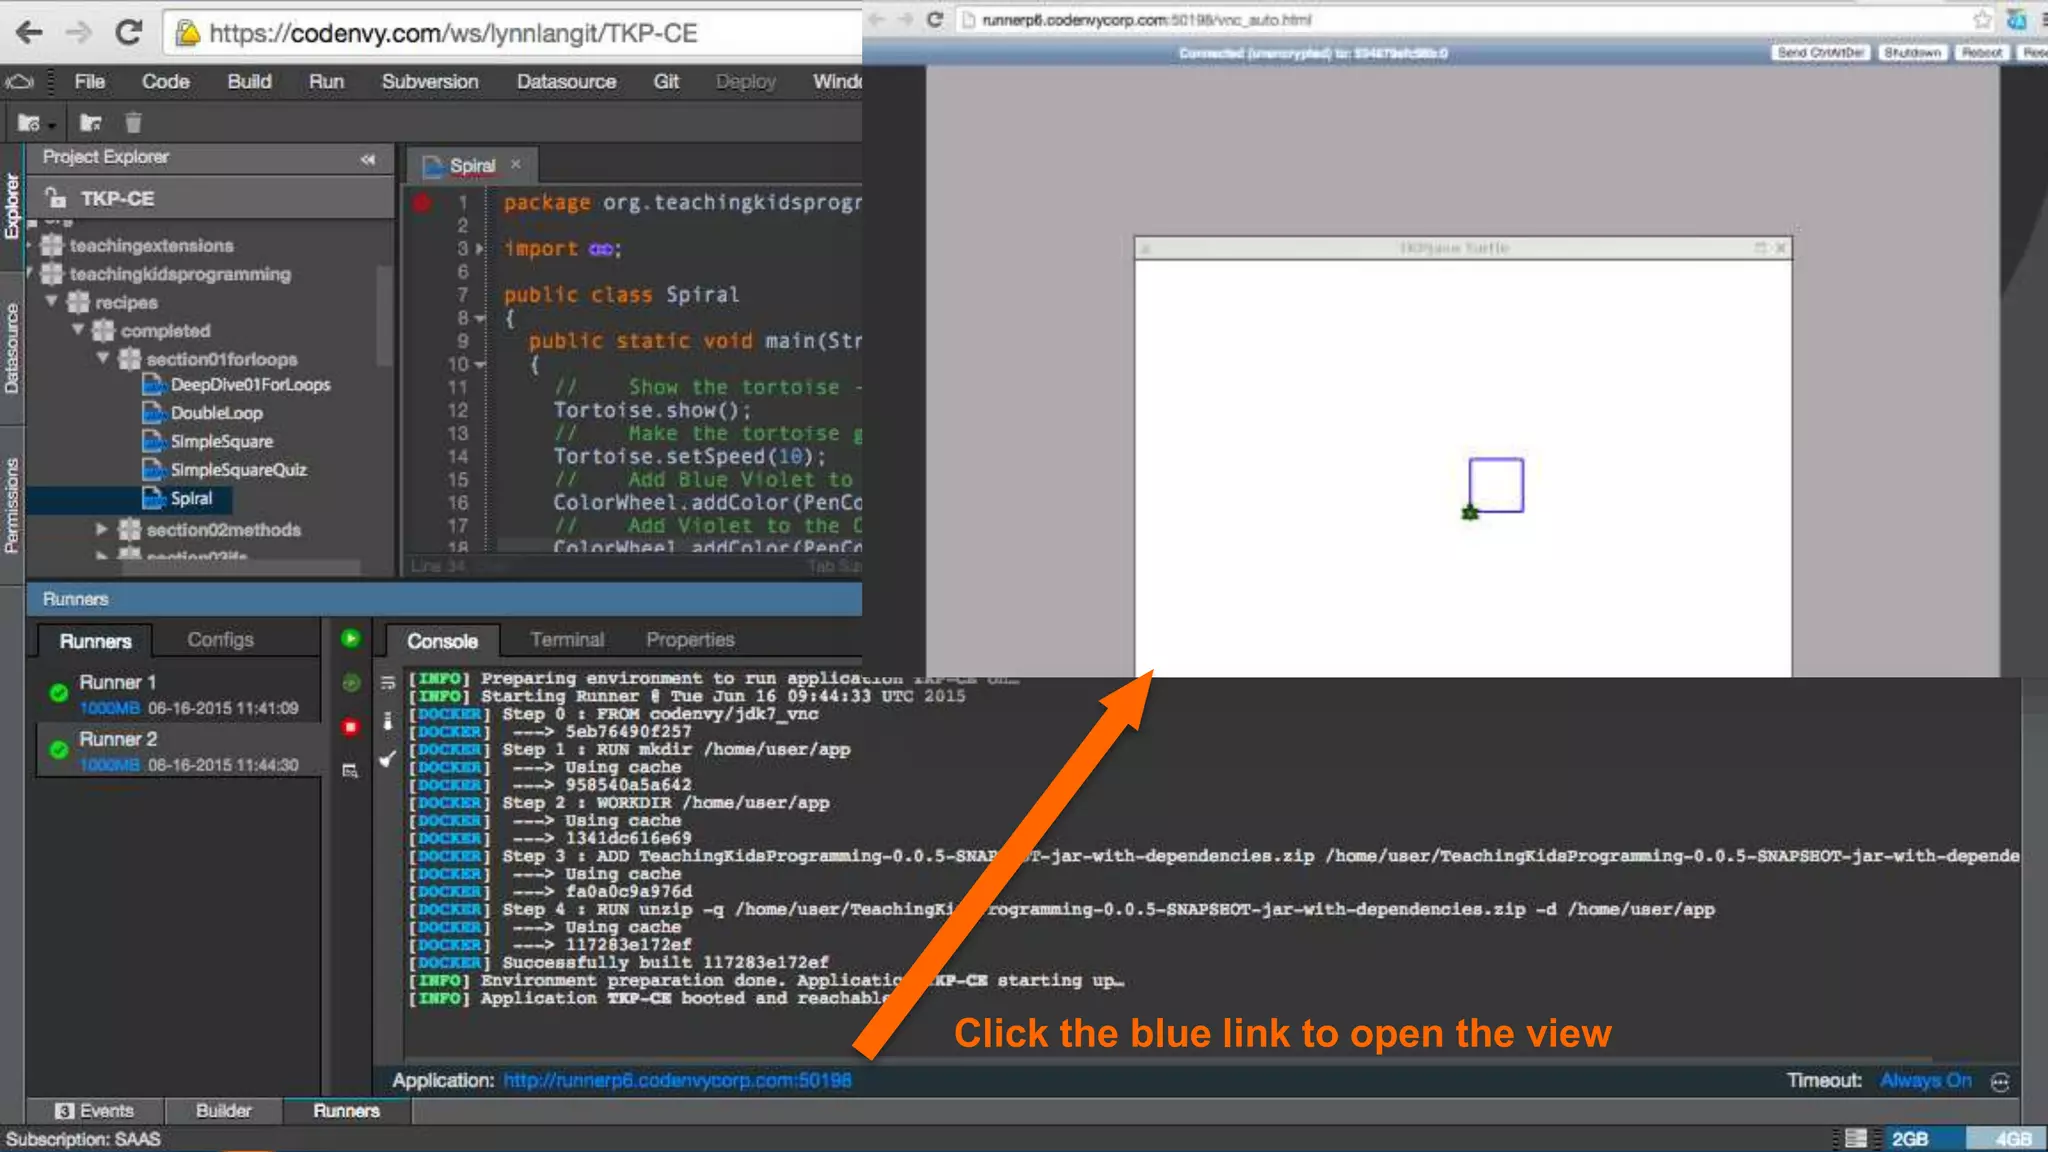Click the Reboot button in VNC window
The width and height of the screenshot is (2048, 1152).
click(x=1981, y=53)
